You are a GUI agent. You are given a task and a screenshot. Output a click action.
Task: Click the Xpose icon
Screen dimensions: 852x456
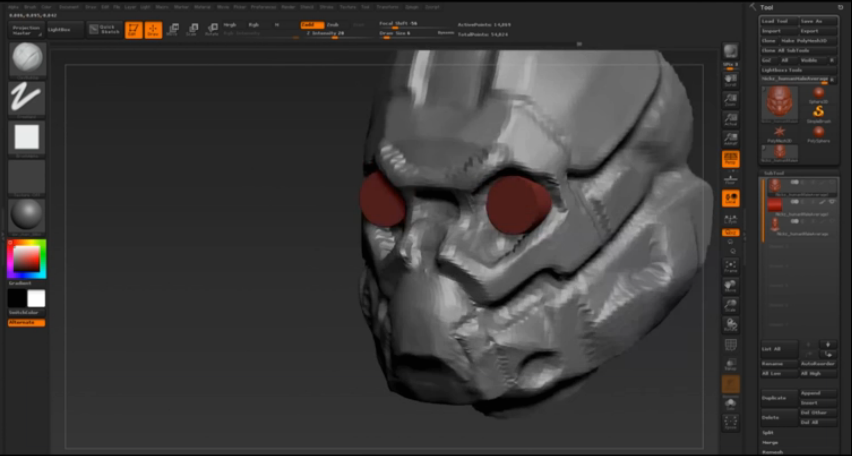(731, 422)
